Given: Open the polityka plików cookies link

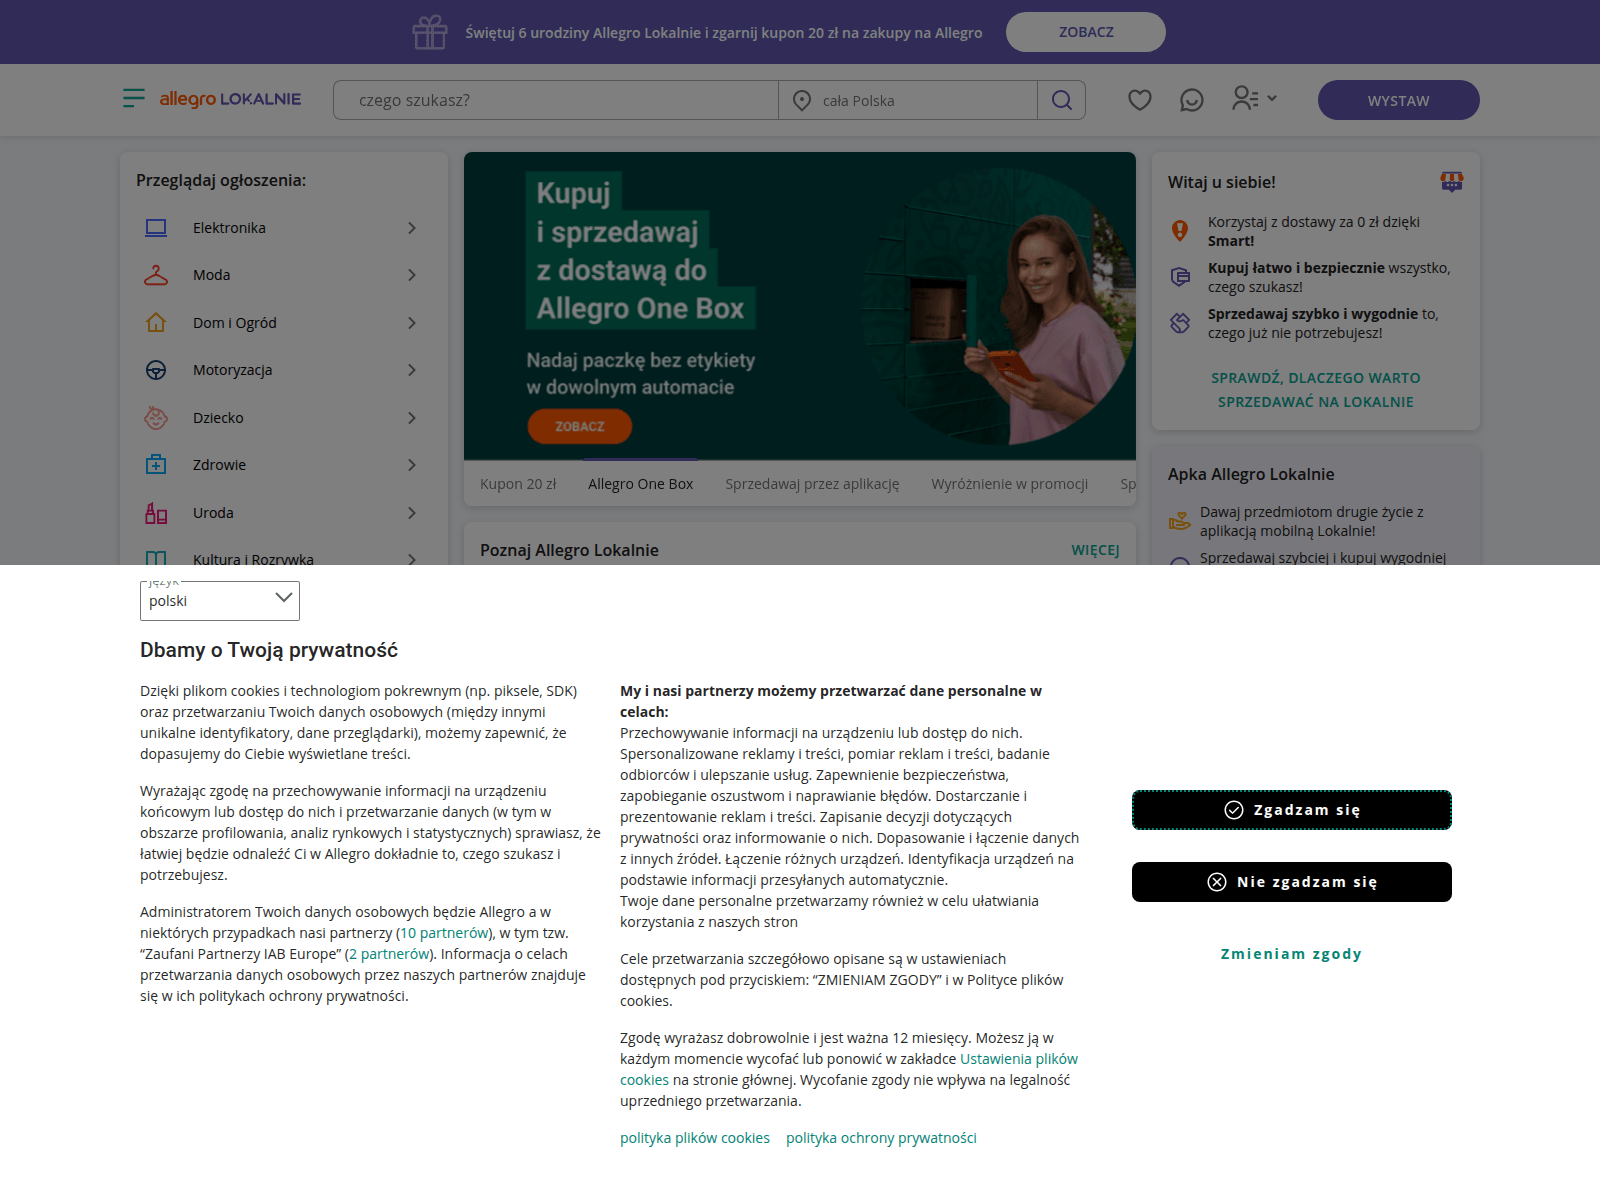Looking at the screenshot, I should 695,1138.
